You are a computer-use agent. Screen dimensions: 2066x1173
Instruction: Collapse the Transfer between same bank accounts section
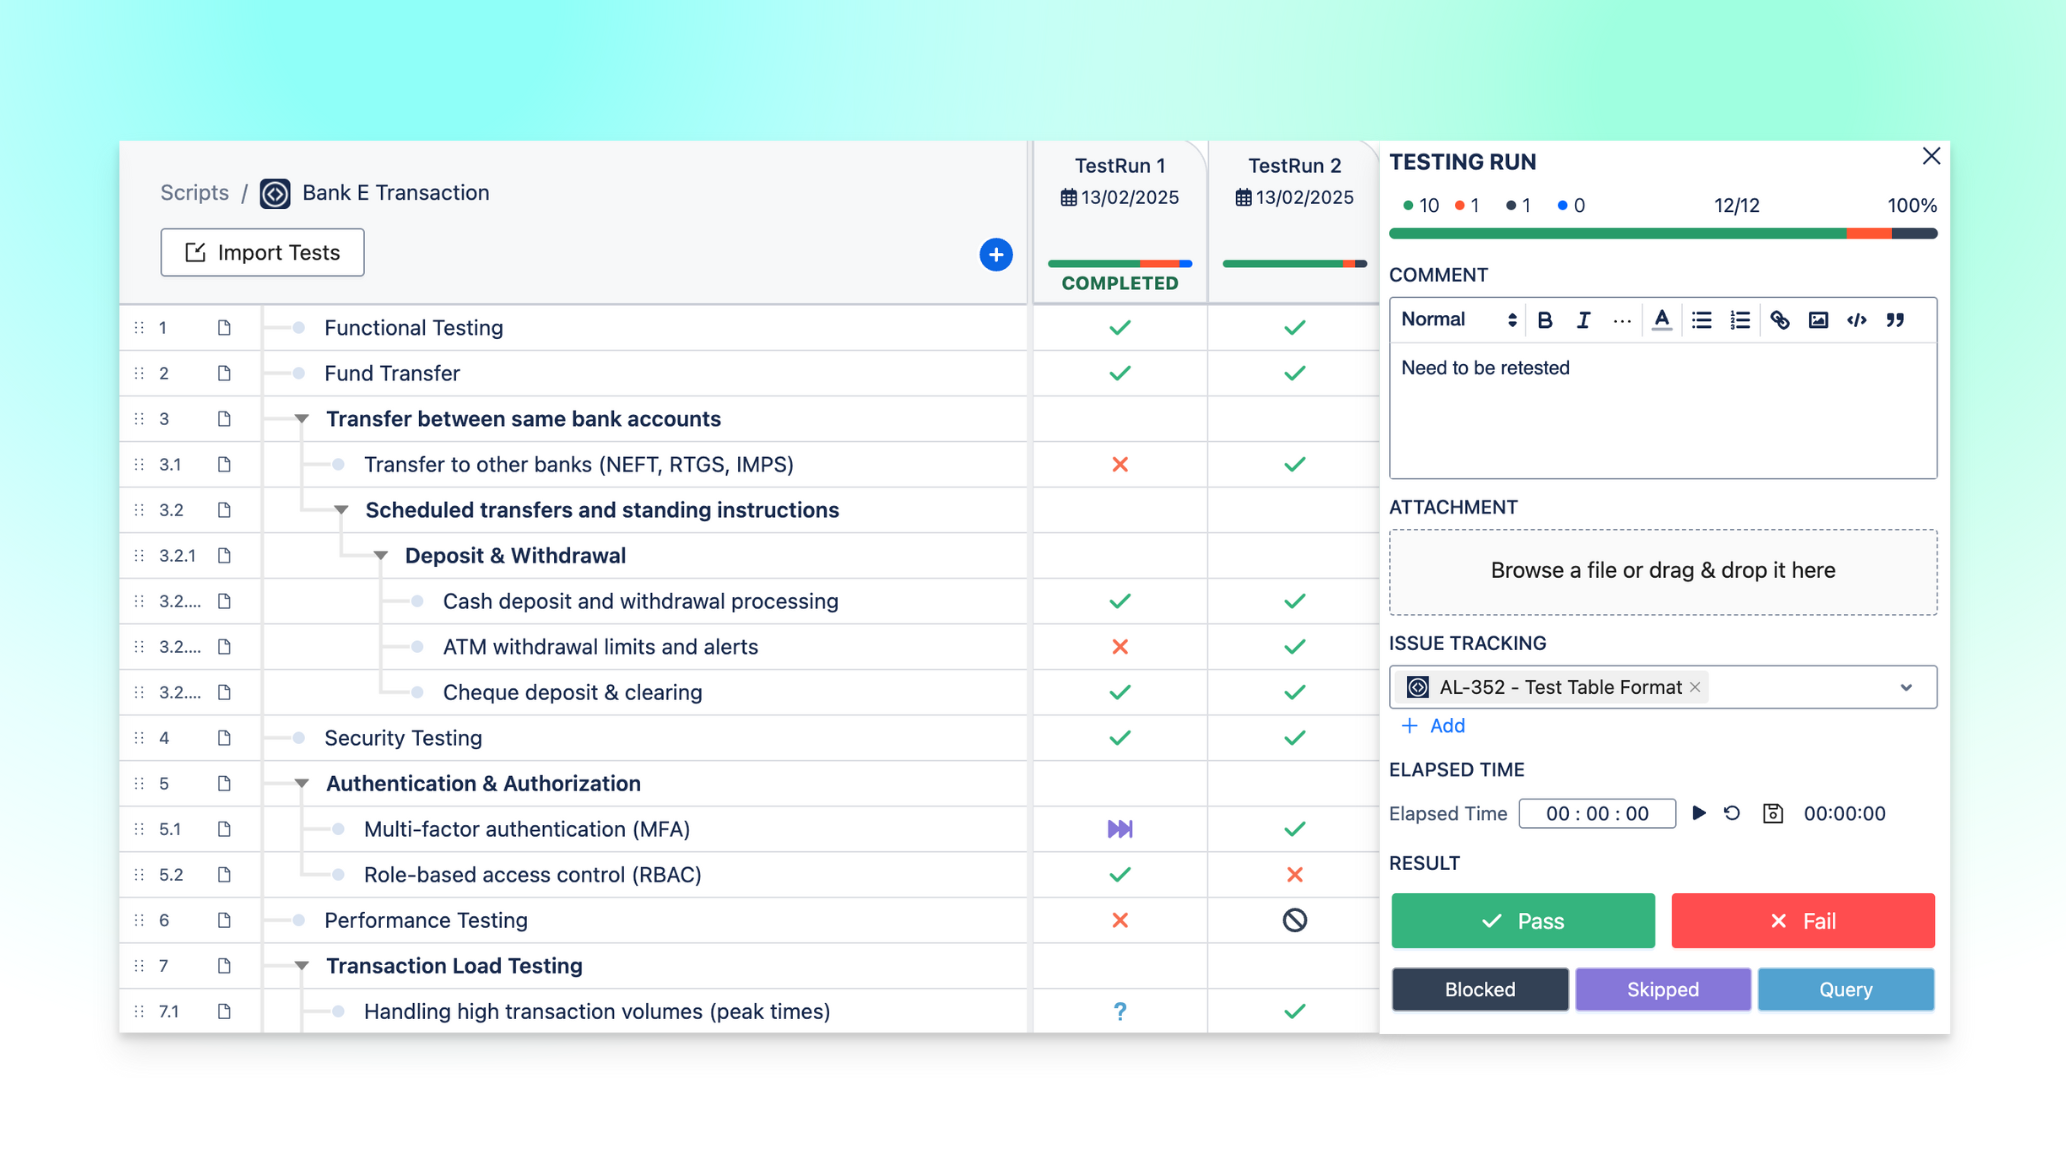302,419
